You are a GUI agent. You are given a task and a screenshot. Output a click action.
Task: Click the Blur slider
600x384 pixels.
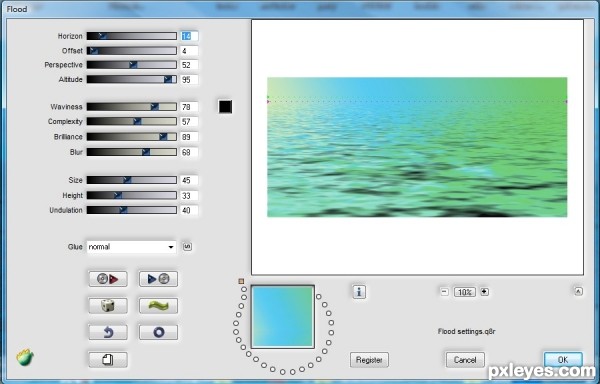coord(132,152)
